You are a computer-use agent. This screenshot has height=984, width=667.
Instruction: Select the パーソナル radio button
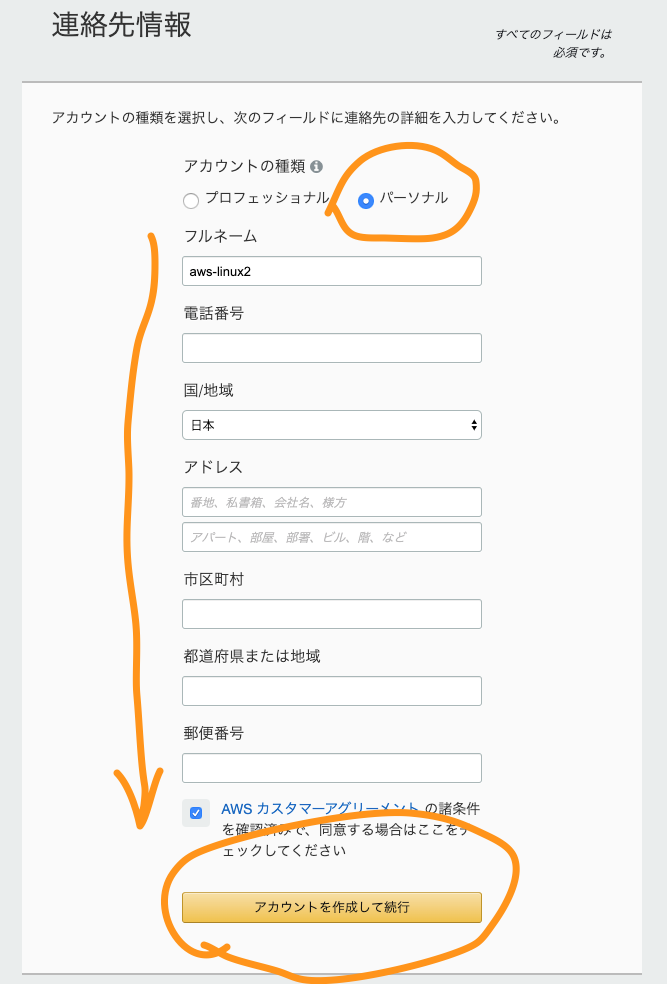click(x=366, y=200)
